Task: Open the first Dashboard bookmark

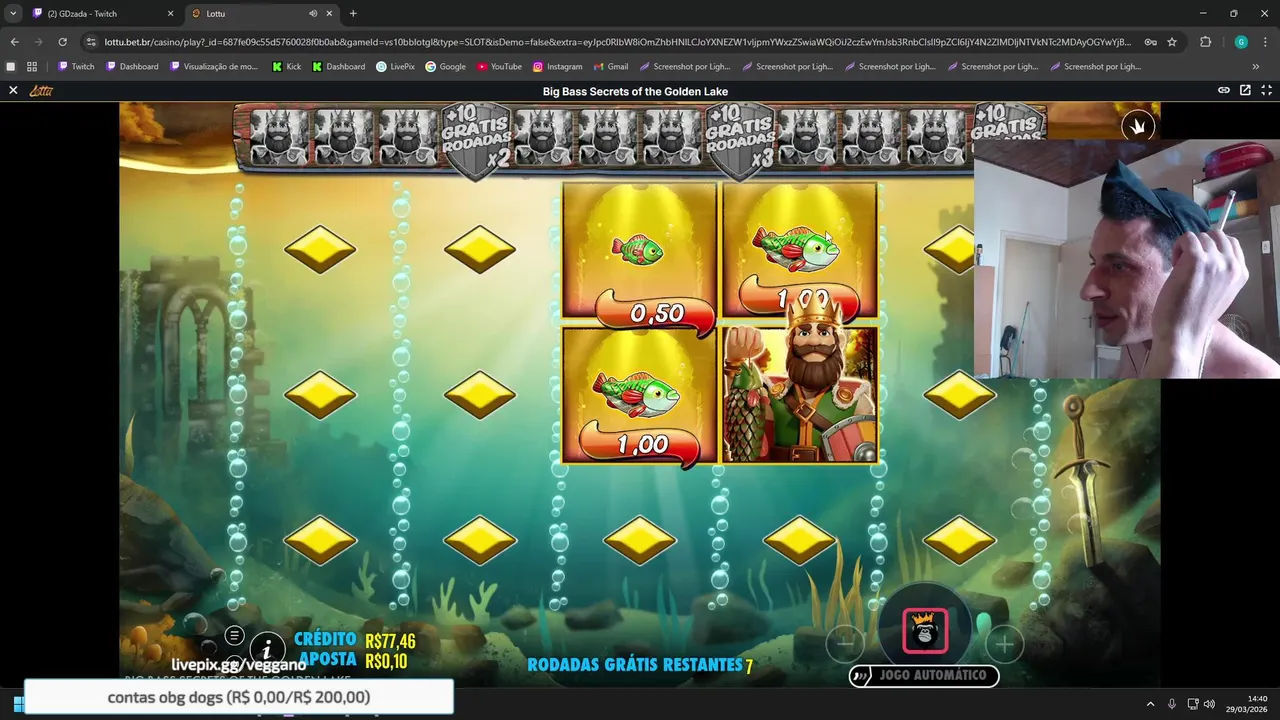Action: (132, 67)
